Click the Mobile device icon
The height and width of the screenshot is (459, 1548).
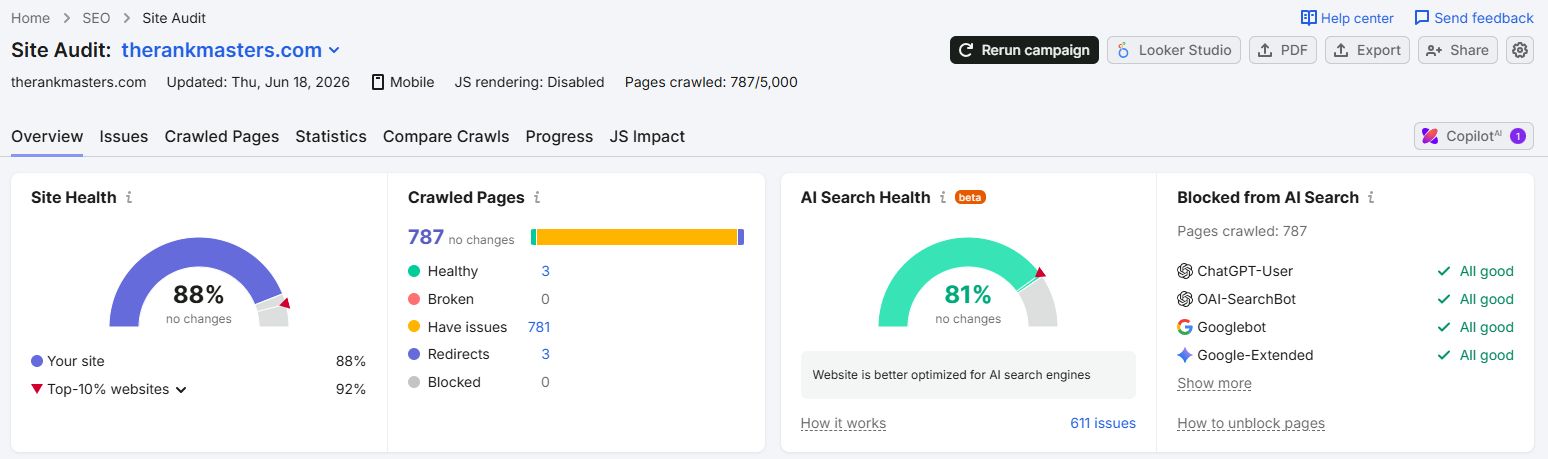click(x=378, y=82)
